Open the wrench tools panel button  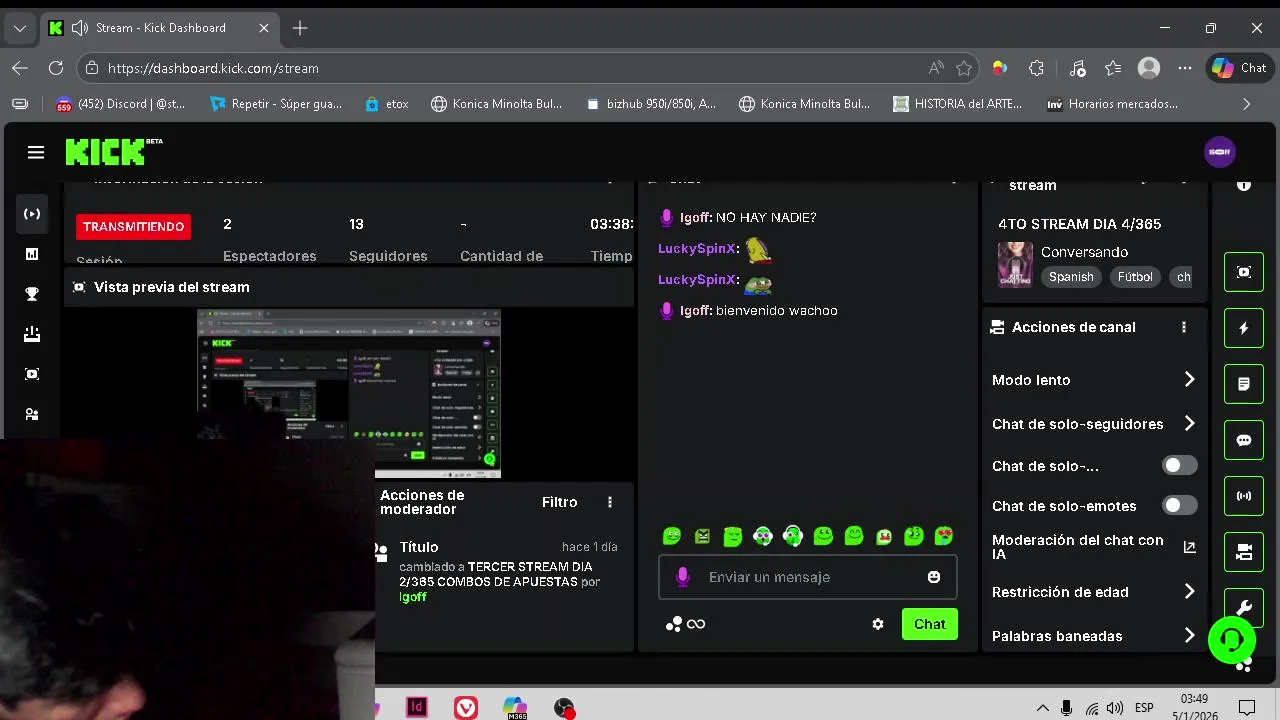(x=1244, y=608)
